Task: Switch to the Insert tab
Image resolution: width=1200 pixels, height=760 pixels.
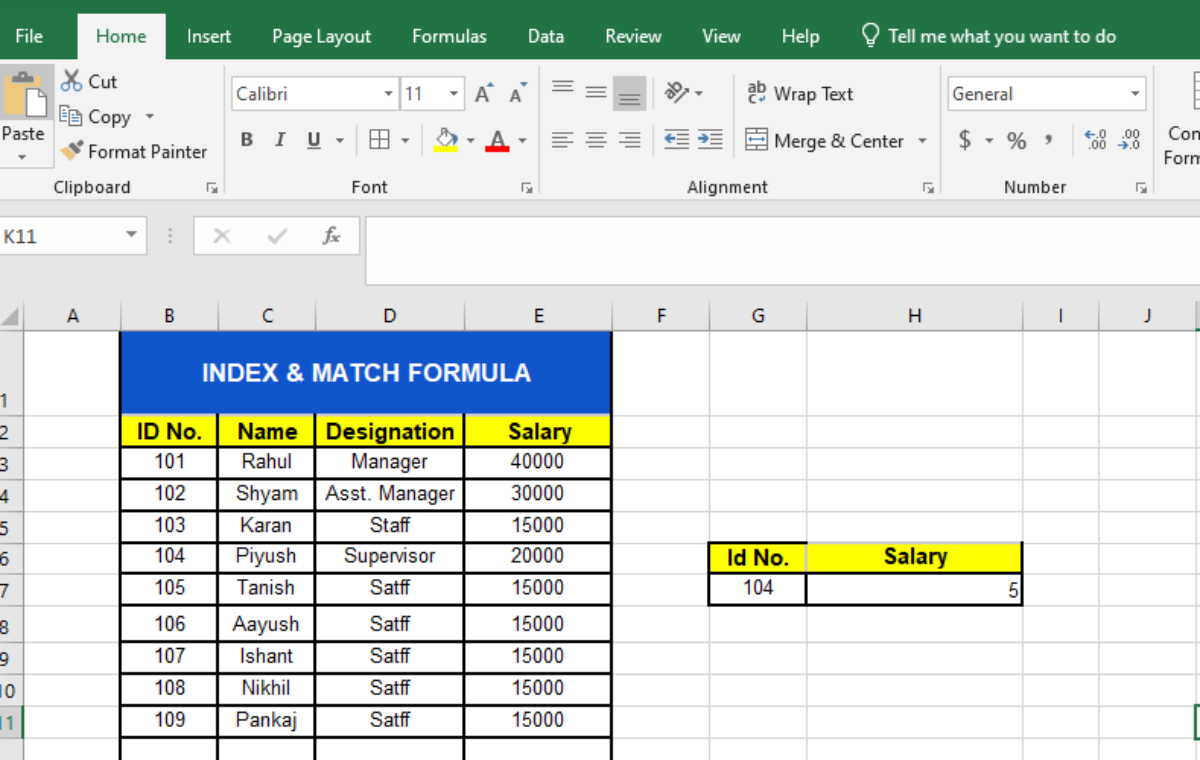Action: 209,36
